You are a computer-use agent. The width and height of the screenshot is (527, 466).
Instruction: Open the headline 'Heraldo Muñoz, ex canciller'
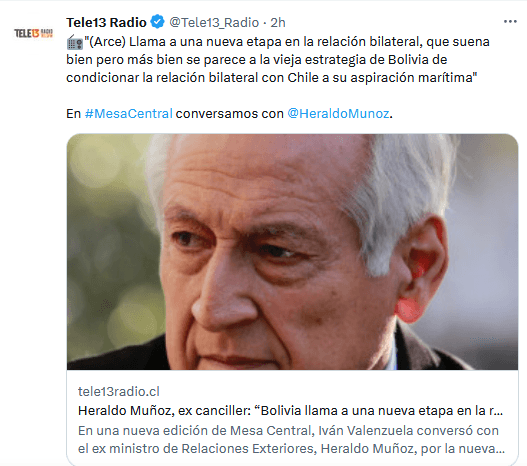pyautogui.click(x=290, y=411)
